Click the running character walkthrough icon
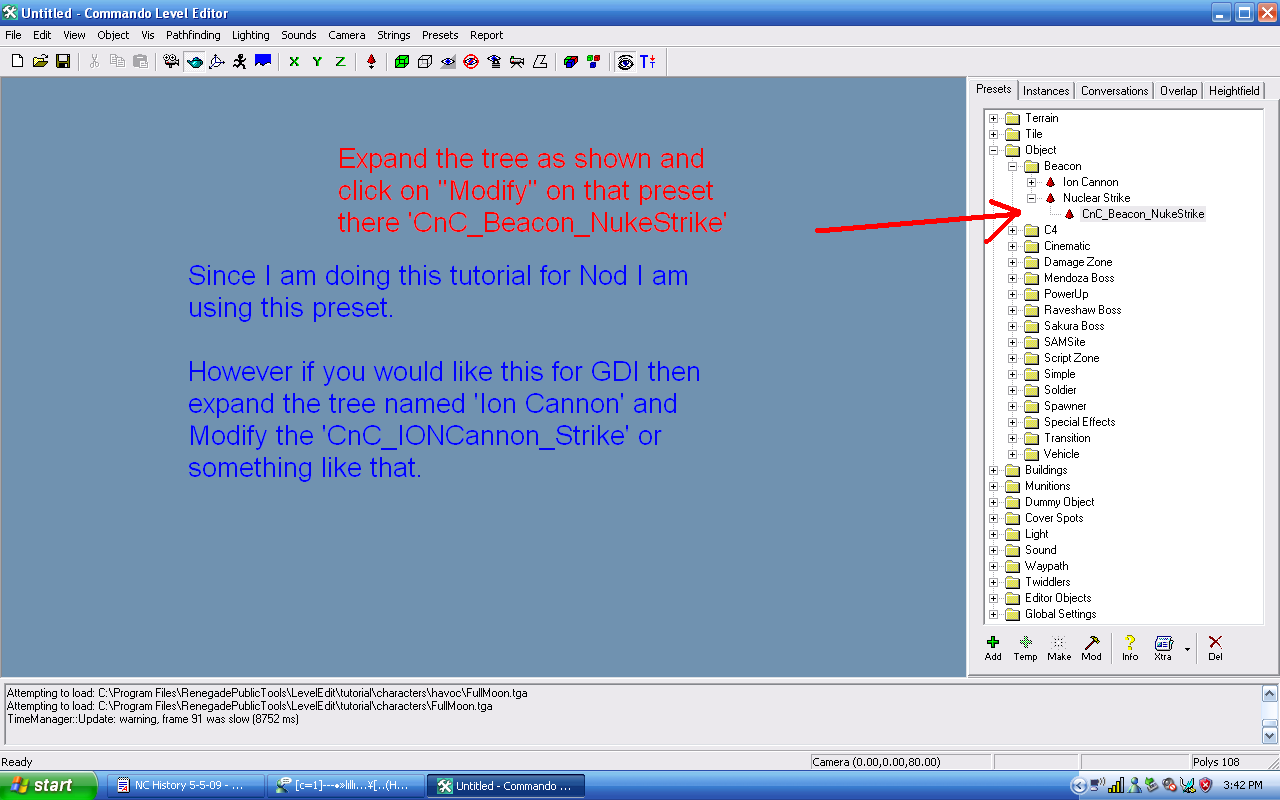 pos(240,62)
